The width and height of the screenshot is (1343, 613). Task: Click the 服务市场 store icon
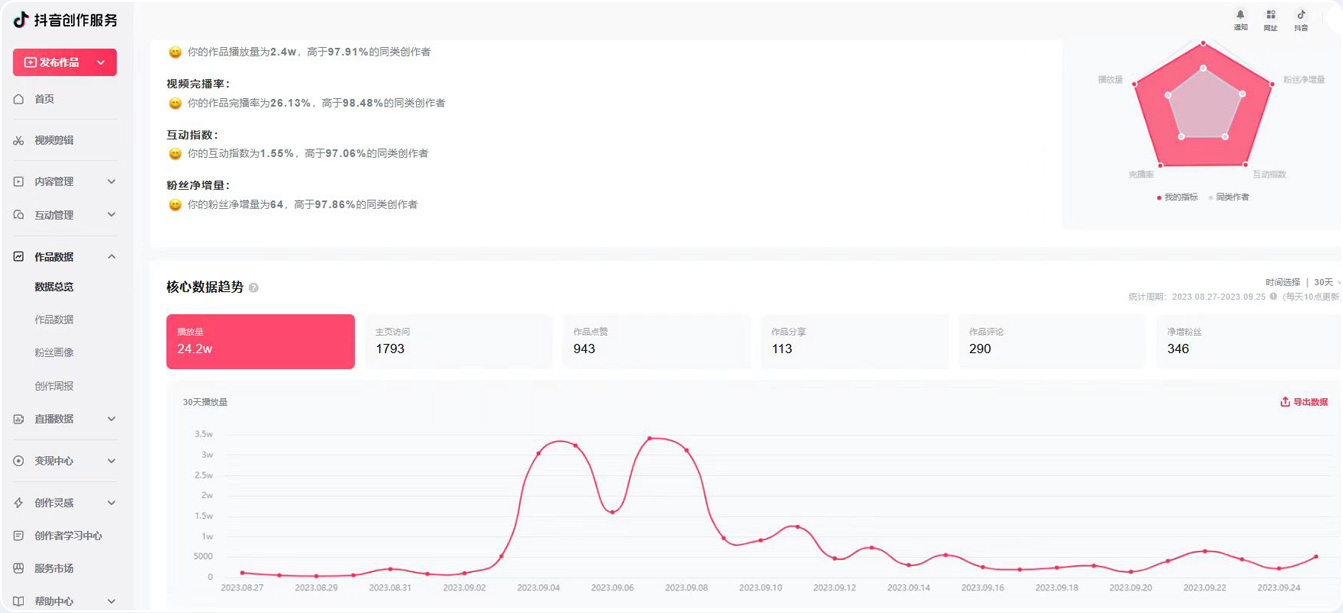(x=19, y=568)
